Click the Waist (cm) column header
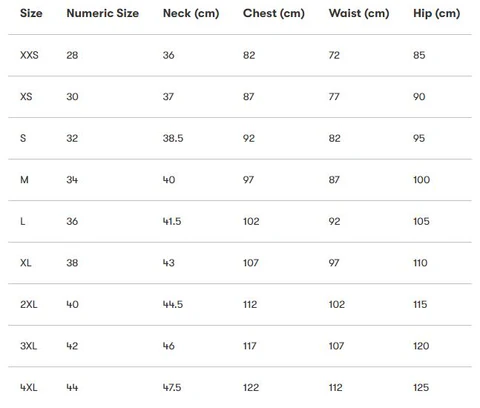 point(359,13)
